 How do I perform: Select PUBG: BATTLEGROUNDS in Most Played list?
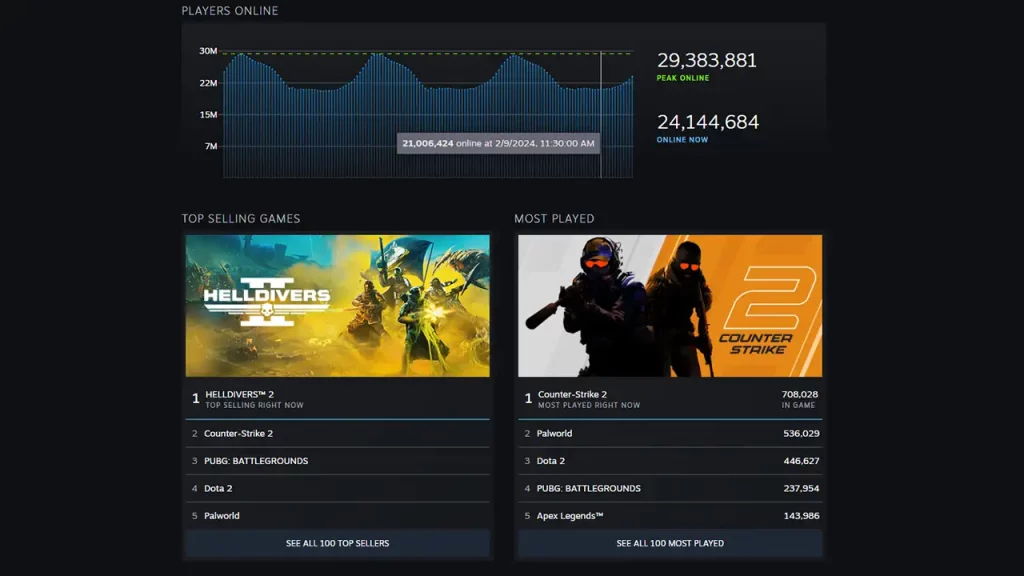[x=670, y=488]
